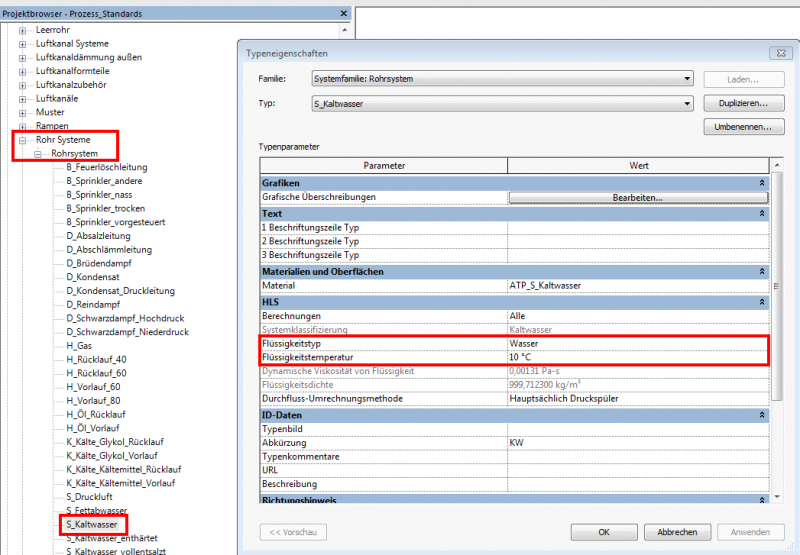
Task: Collapse the Rohr Systeme tree node
Action: coord(22,140)
